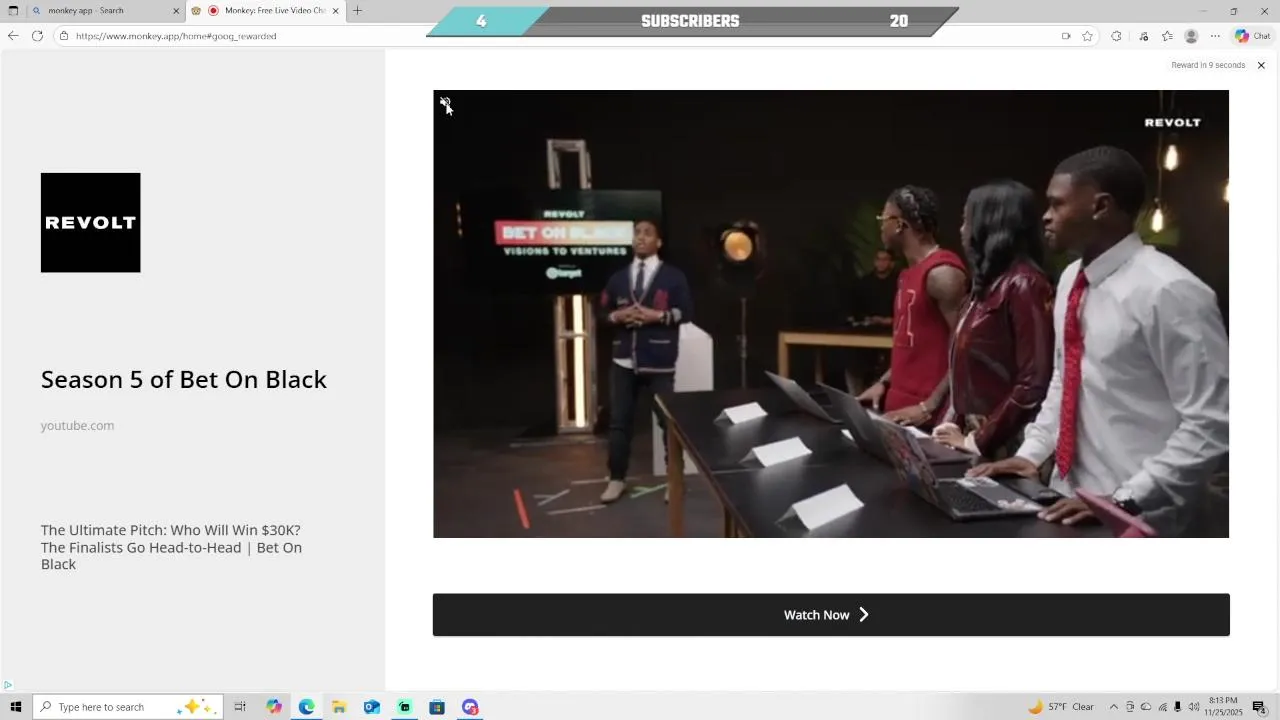Open the tab actions menu icon

[13, 11]
